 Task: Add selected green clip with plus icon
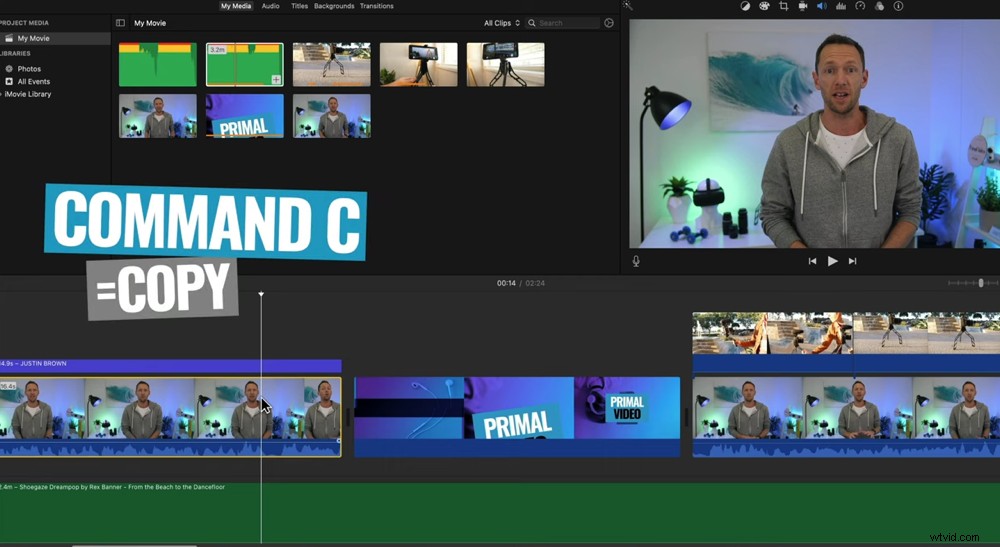[276, 80]
